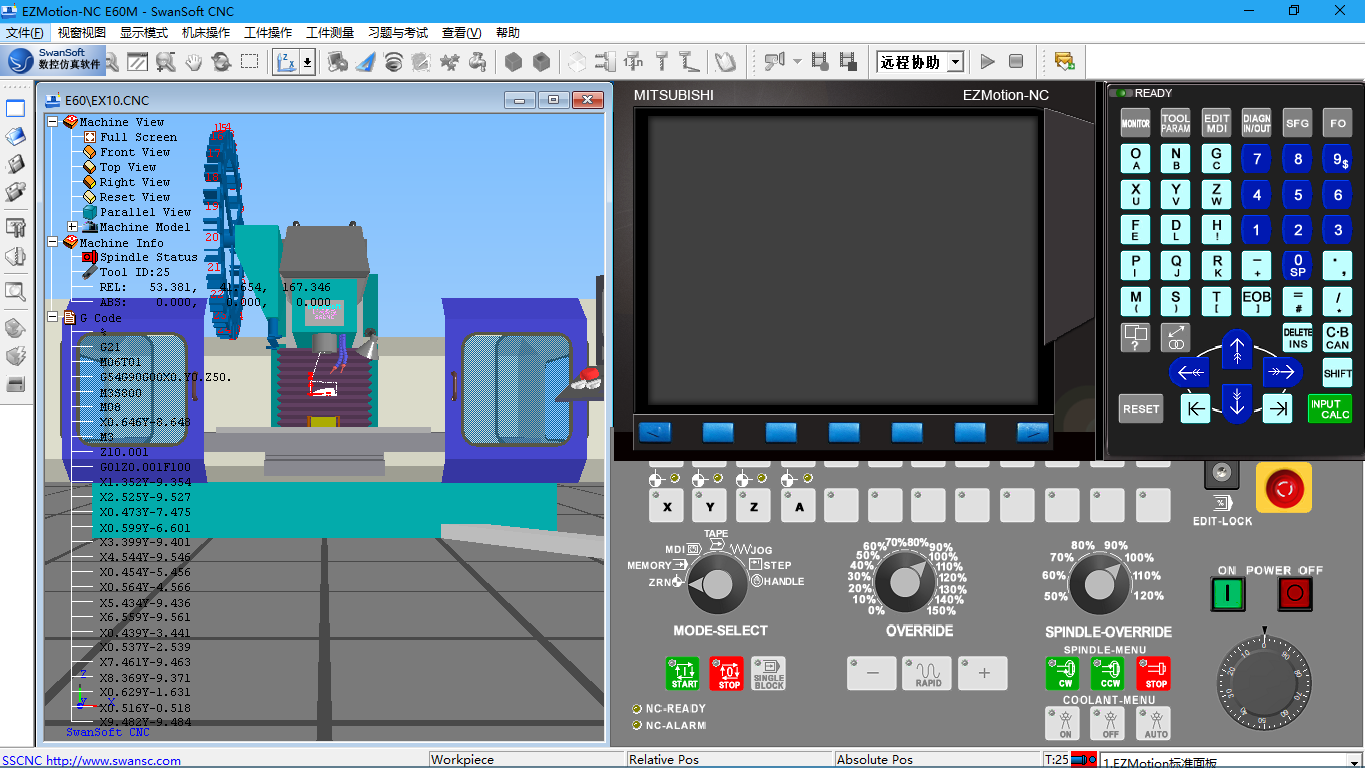Click the spindle CCW button
Viewport: 1365px width, 768px height.
1108,673
